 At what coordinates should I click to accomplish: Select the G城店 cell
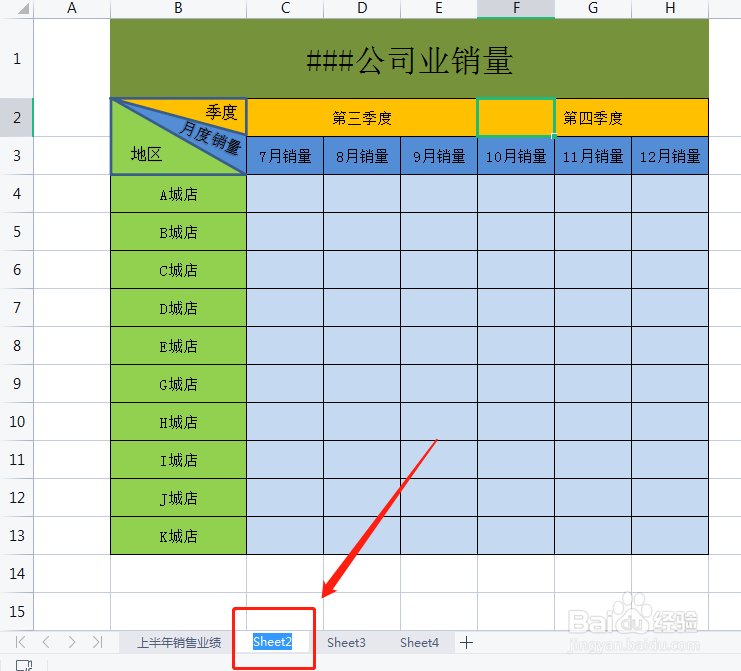pos(178,384)
